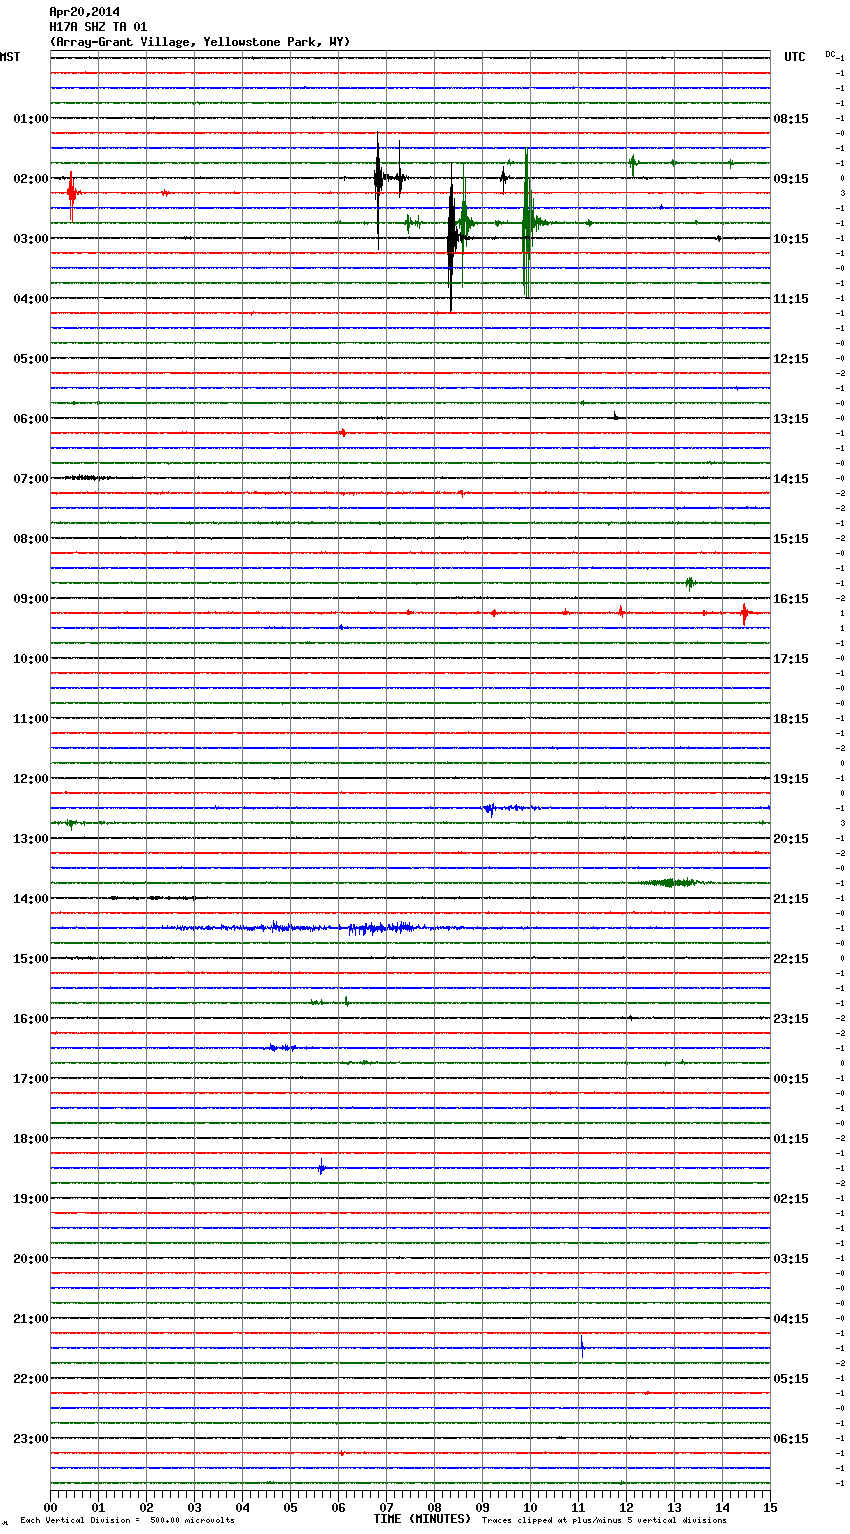This screenshot has width=850, height=1534.
Task: Select the 03:00 MST time label
Action: click(31, 239)
